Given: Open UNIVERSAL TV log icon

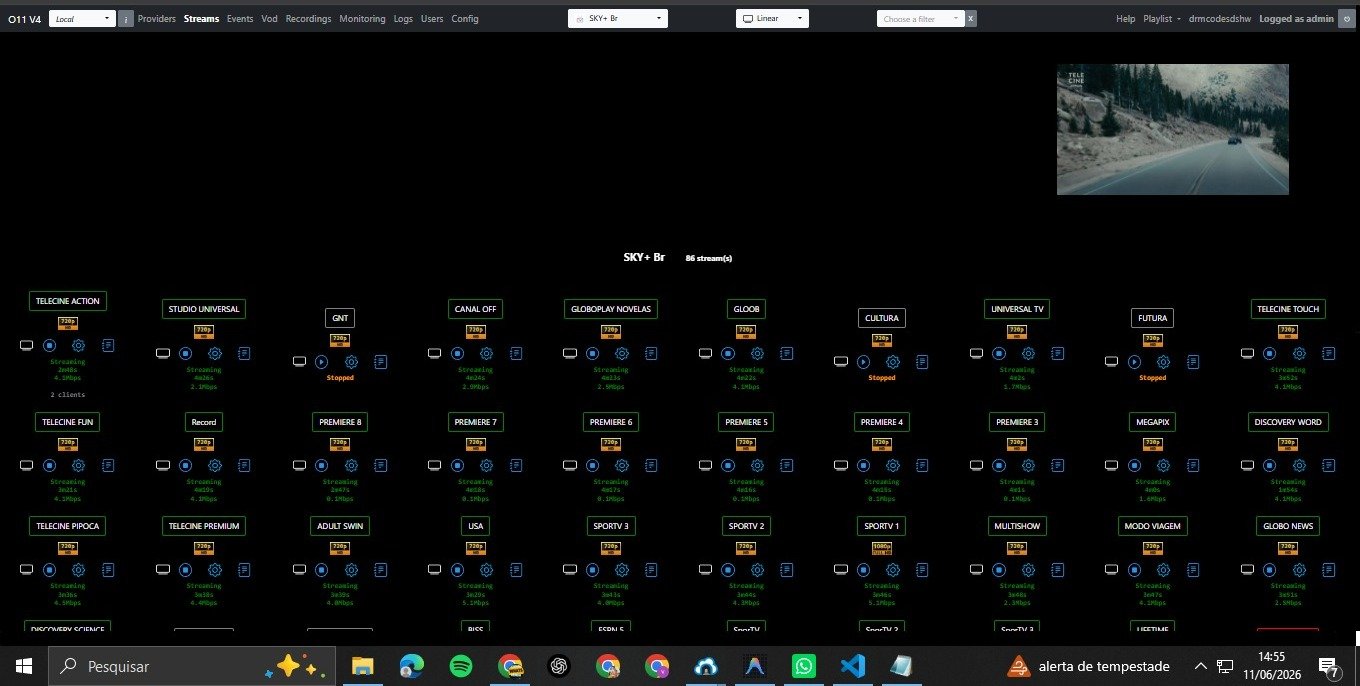Looking at the screenshot, I should point(1058,353).
